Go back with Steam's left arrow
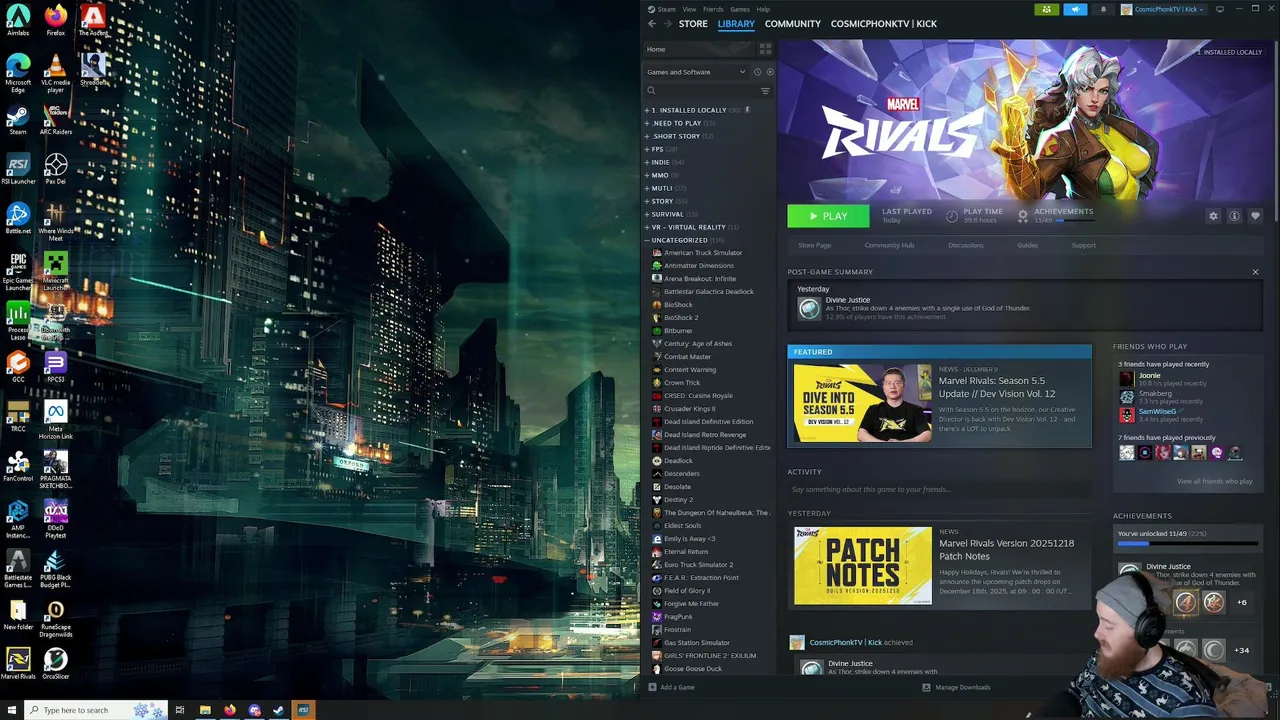This screenshot has height=720, width=1280. pyautogui.click(x=652, y=23)
